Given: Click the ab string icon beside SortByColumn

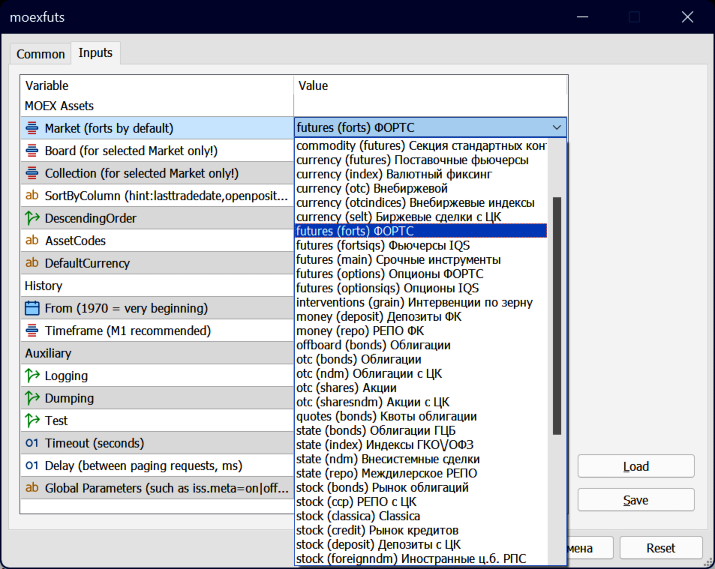Looking at the screenshot, I should pyautogui.click(x=32, y=196).
